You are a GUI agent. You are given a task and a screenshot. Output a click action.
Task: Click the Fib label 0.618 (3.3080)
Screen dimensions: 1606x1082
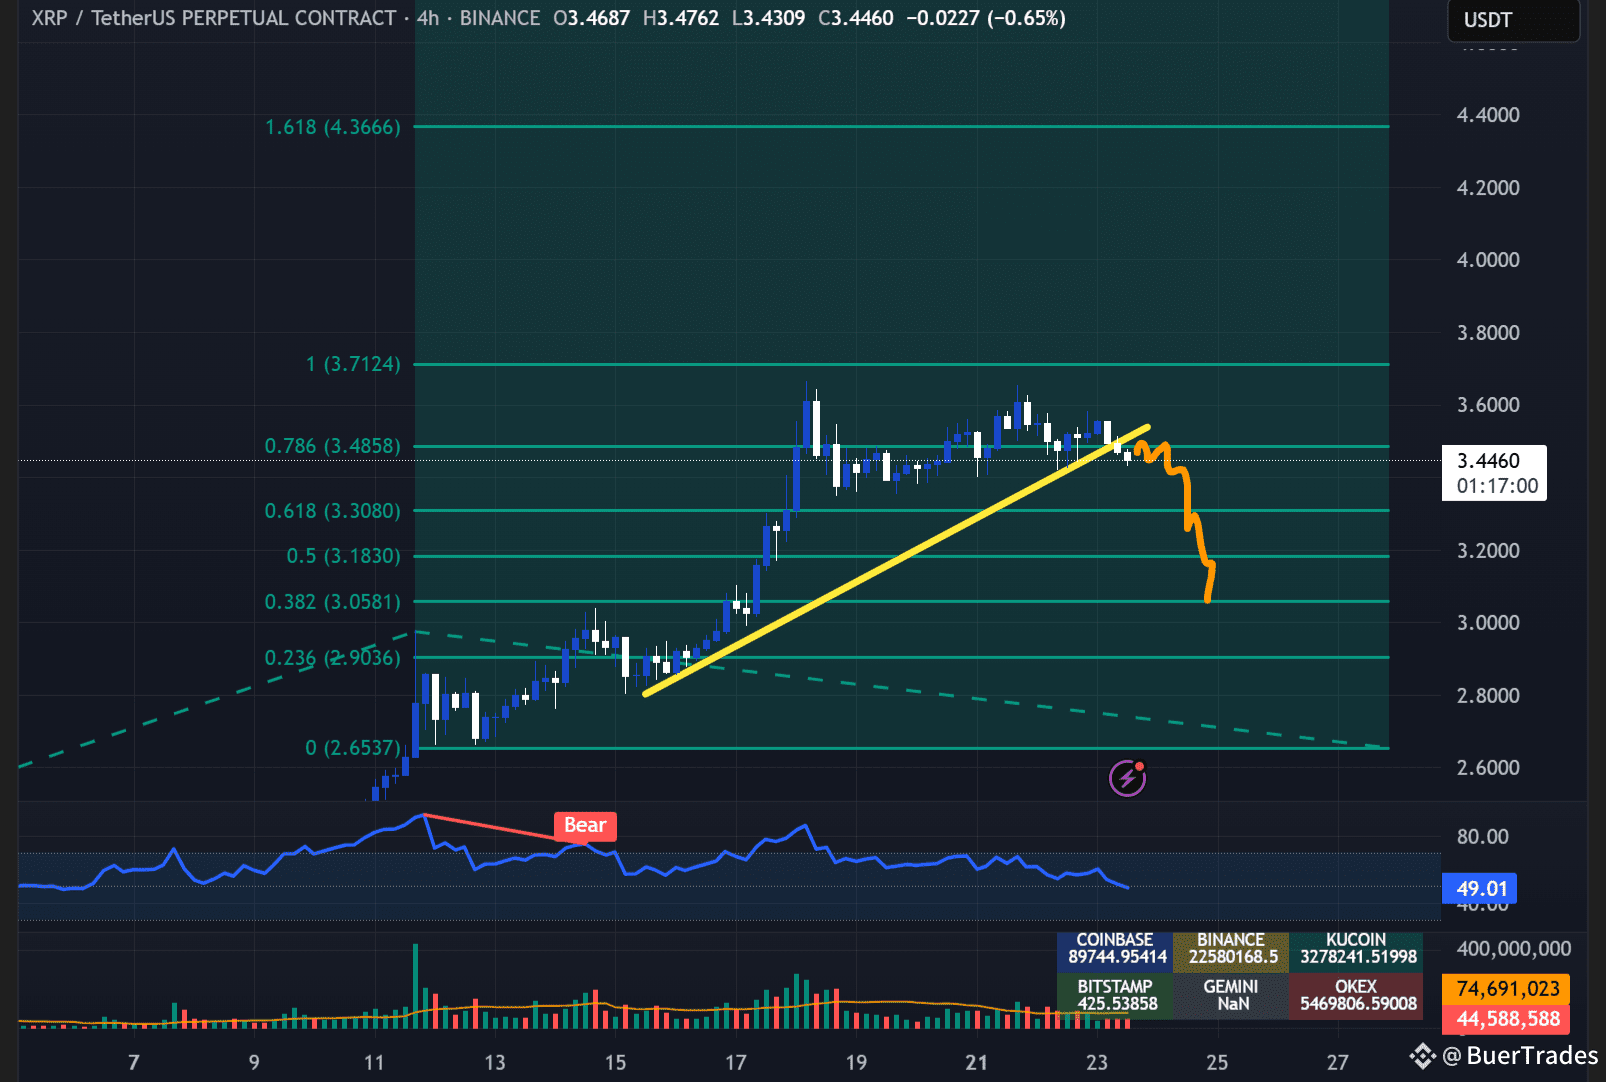[x=332, y=511]
